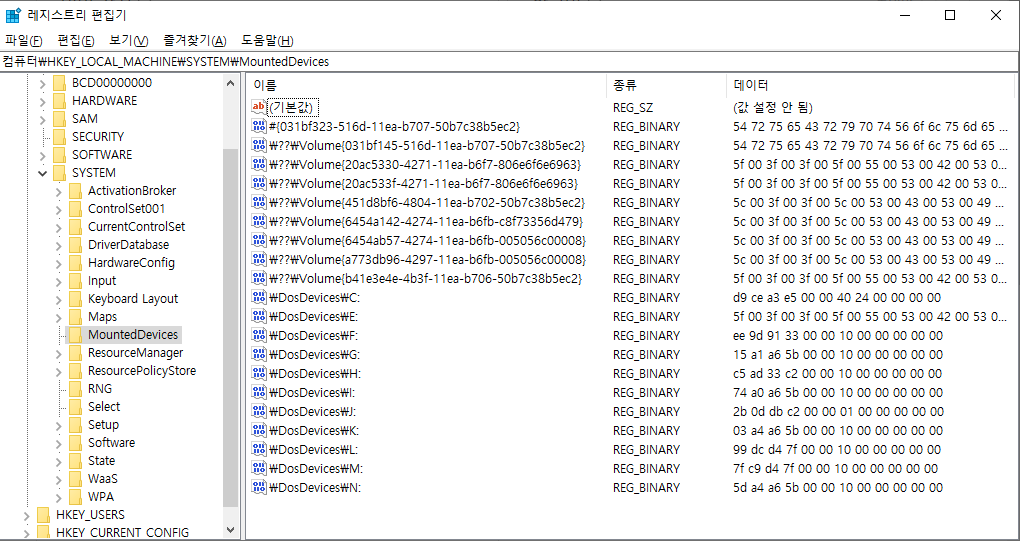Click binary icon of Volume{20ac5330-4271-11ea-b6f7-806e6f6e6963}
This screenshot has height=541, width=1020.
click(259, 164)
